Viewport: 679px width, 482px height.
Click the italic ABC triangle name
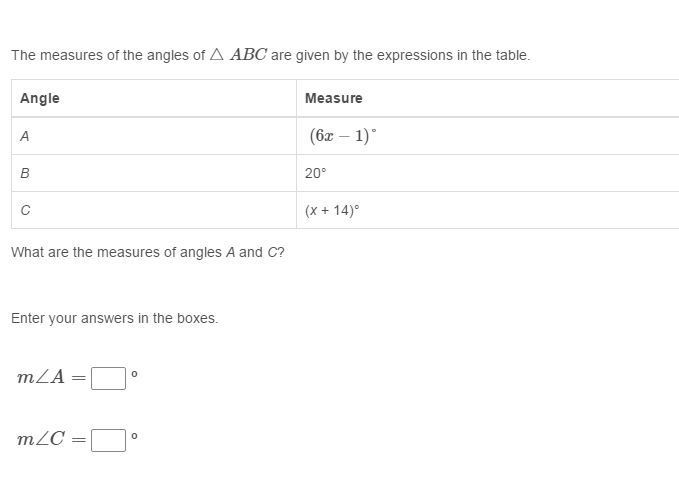coord(248,55)
